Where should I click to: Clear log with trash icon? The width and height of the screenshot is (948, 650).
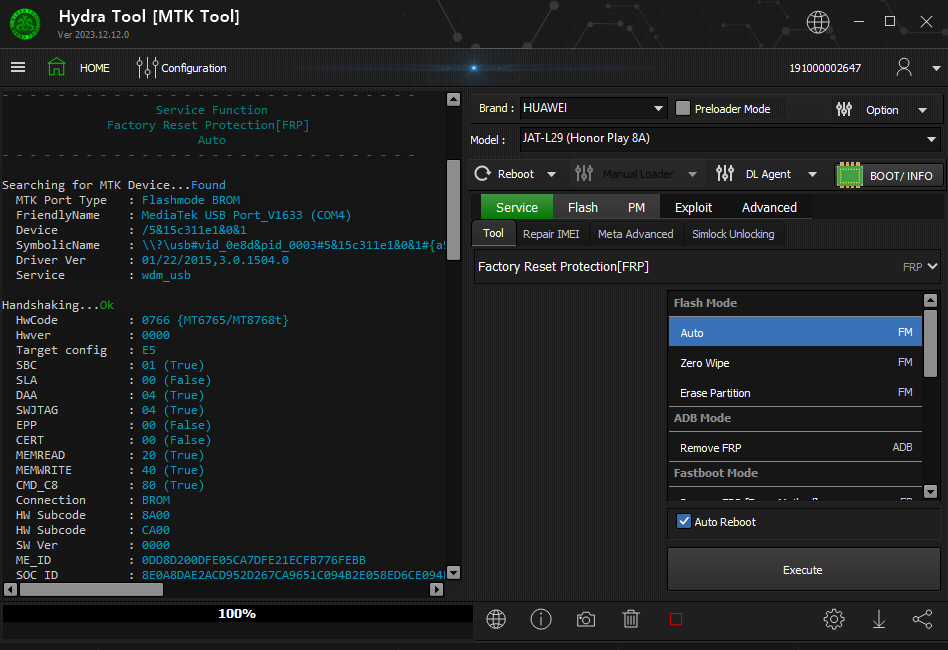tap(631, 619)
